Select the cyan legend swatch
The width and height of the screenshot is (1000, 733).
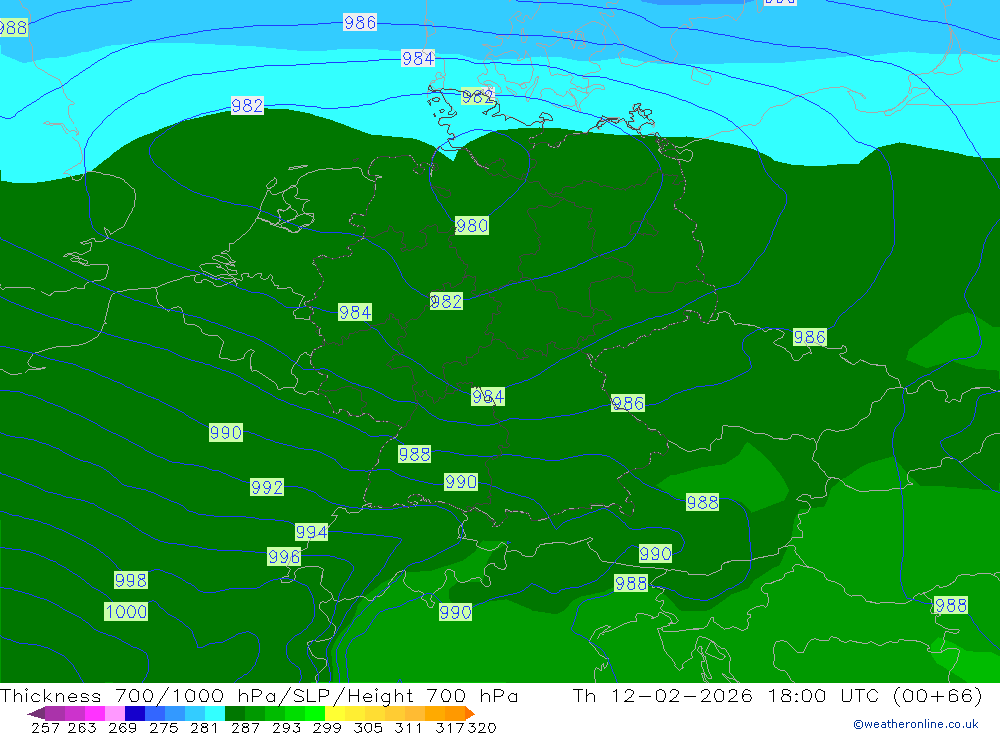pyautogui.click(x=215, y=713)
